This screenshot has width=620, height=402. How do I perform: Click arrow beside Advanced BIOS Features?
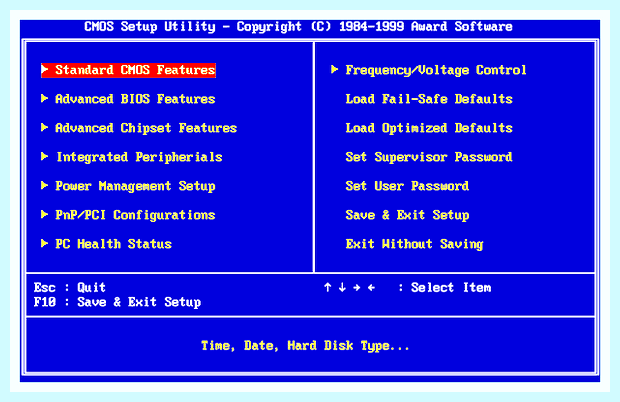coord(45,98)
